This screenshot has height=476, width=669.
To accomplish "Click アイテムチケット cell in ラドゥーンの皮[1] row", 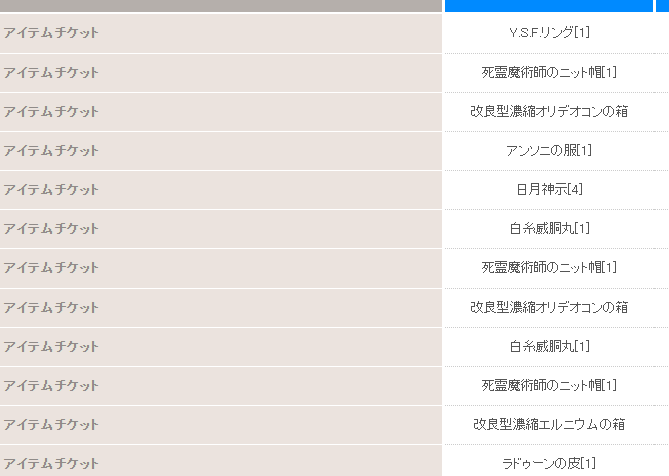I will pos(221,461).
